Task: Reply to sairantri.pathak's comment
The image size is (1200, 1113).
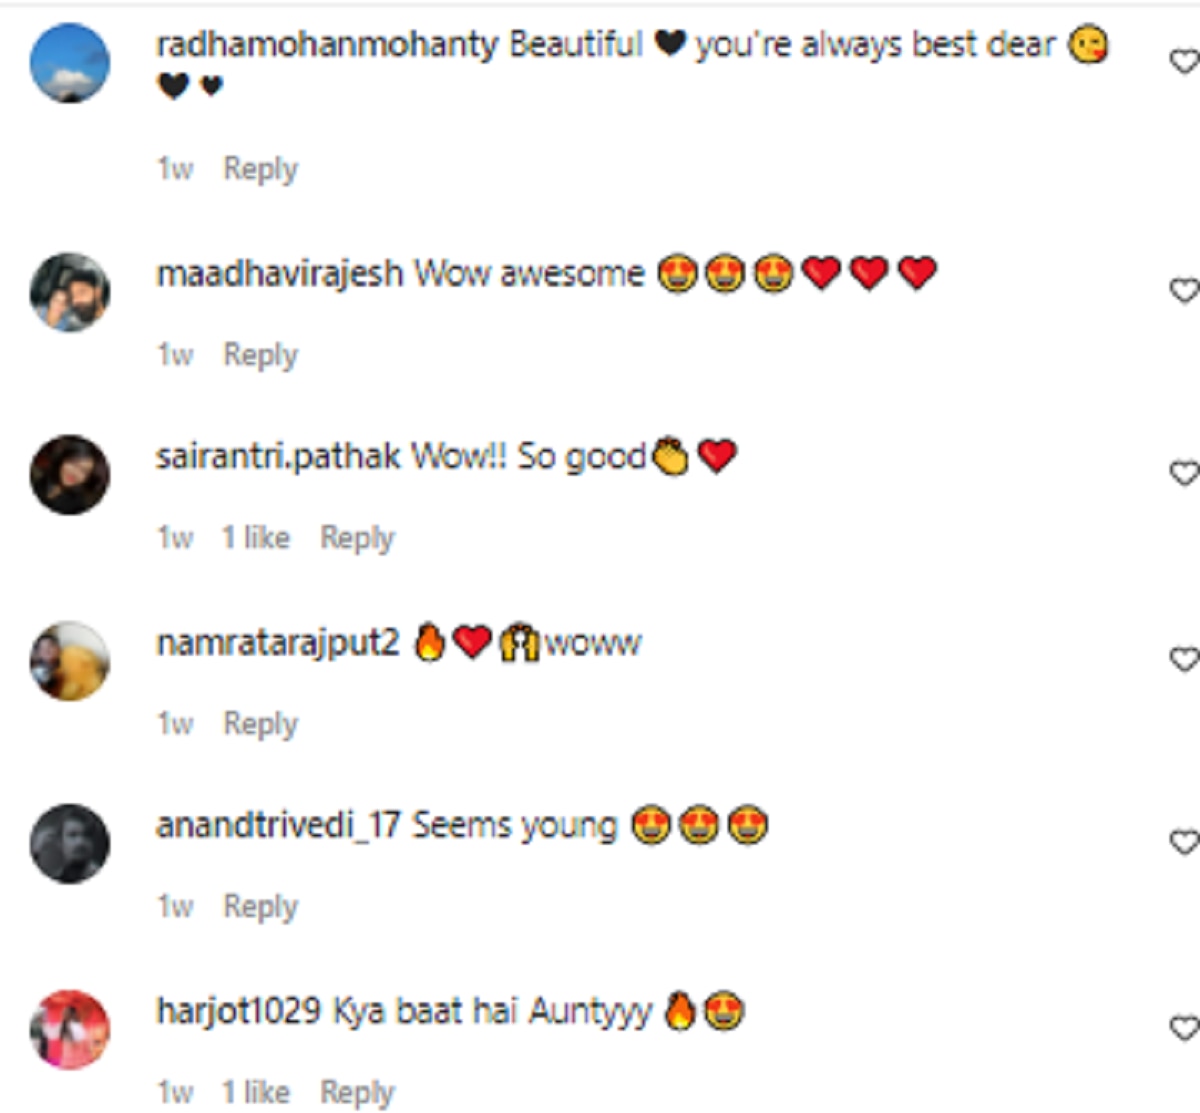Action: pyautogui.click(x=357, y=538)
